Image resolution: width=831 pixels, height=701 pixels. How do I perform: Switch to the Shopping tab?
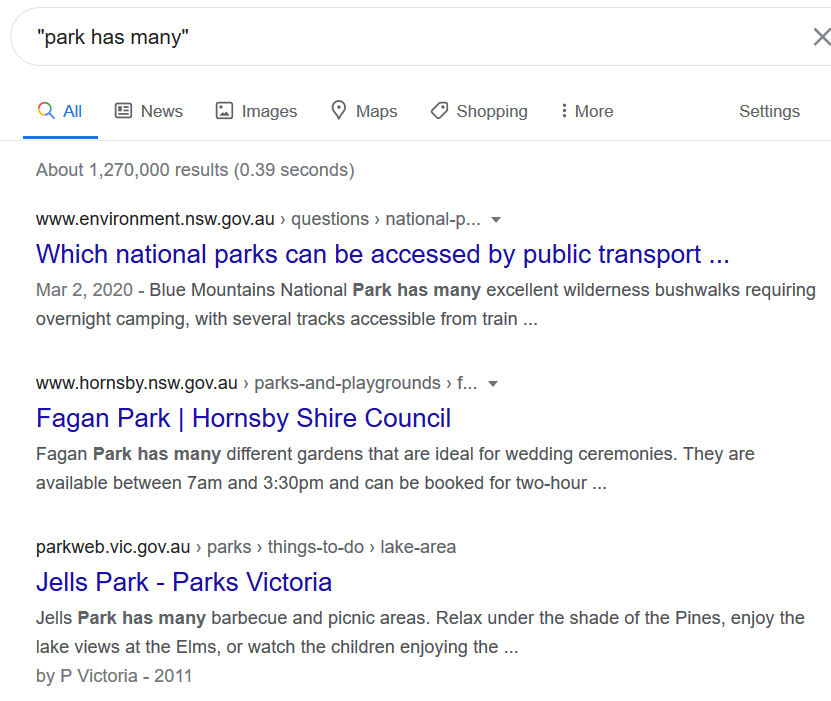click(x=479, y=111)
